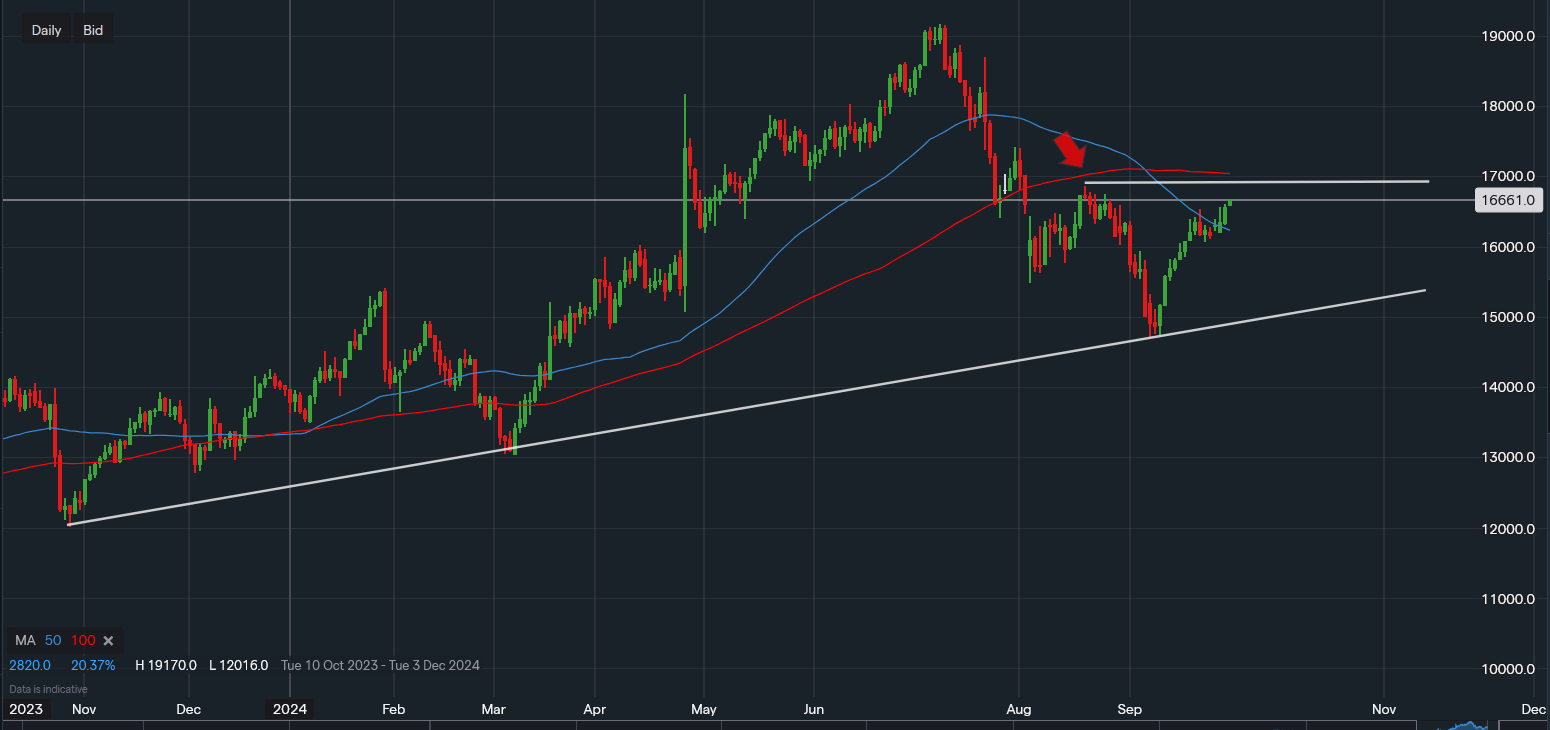Open the Bid price type selector
The width and height of the screenshot is (1550, 730).
[x=93, y=30]
